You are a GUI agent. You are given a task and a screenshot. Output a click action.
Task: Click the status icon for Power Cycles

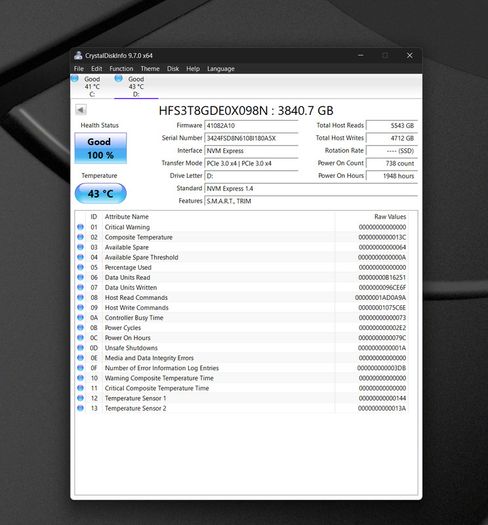[80, 327]
